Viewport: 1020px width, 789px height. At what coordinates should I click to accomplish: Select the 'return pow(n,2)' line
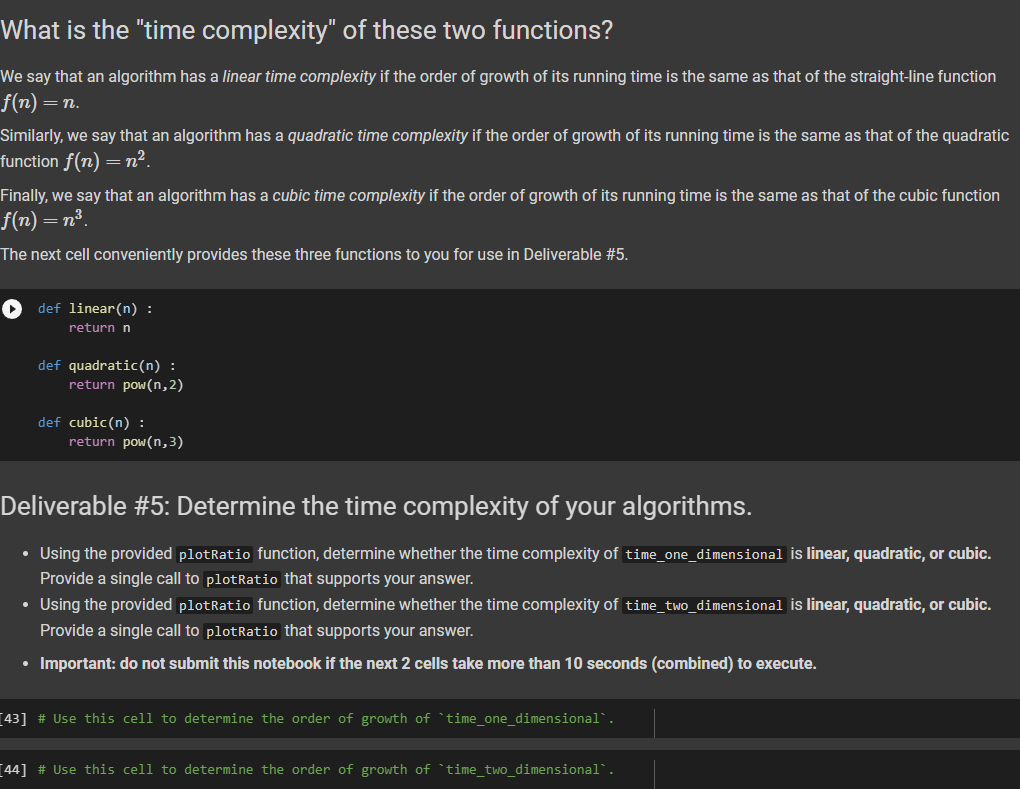pos(125,384)
